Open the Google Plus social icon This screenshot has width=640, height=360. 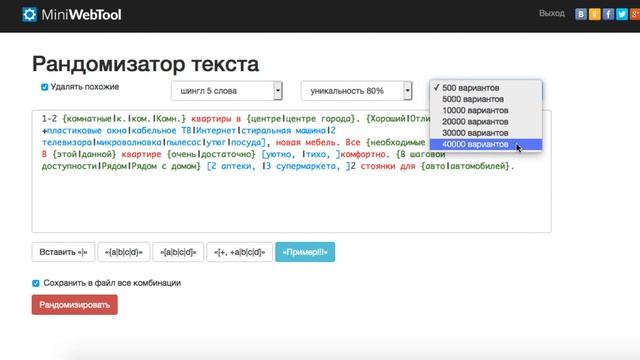(635, 14)
